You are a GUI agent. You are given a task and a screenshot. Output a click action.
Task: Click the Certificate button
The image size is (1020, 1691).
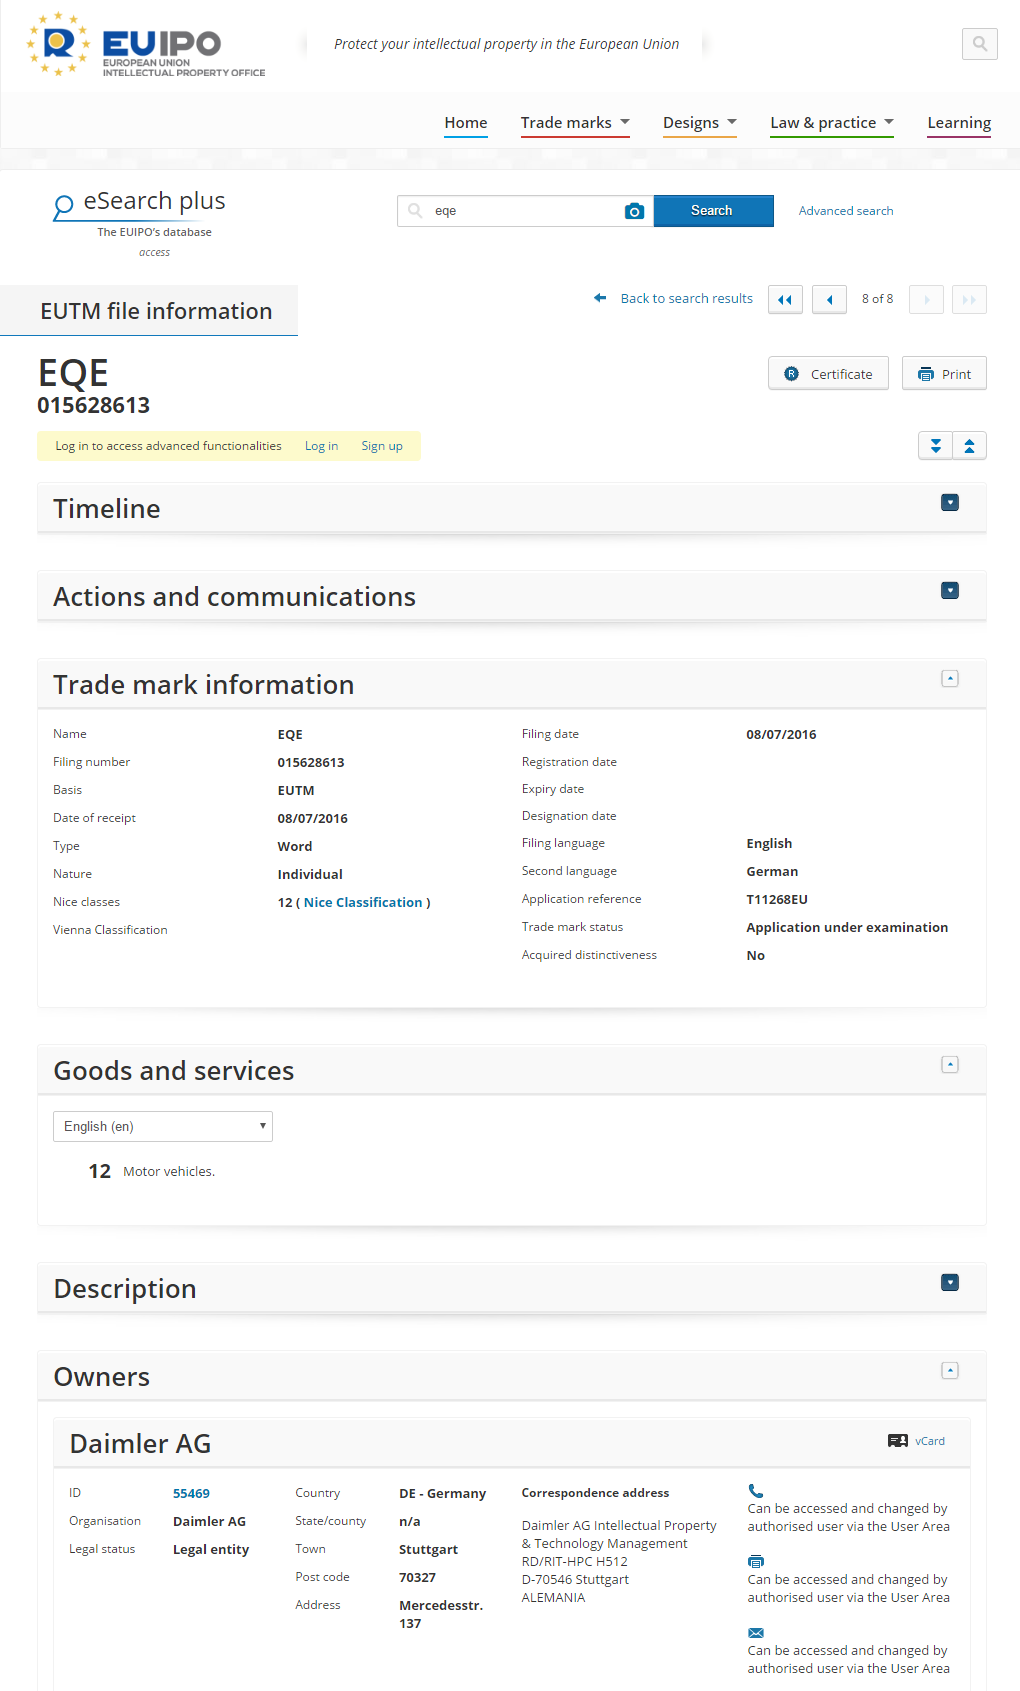pyautogui.click(x=828, y=374)
